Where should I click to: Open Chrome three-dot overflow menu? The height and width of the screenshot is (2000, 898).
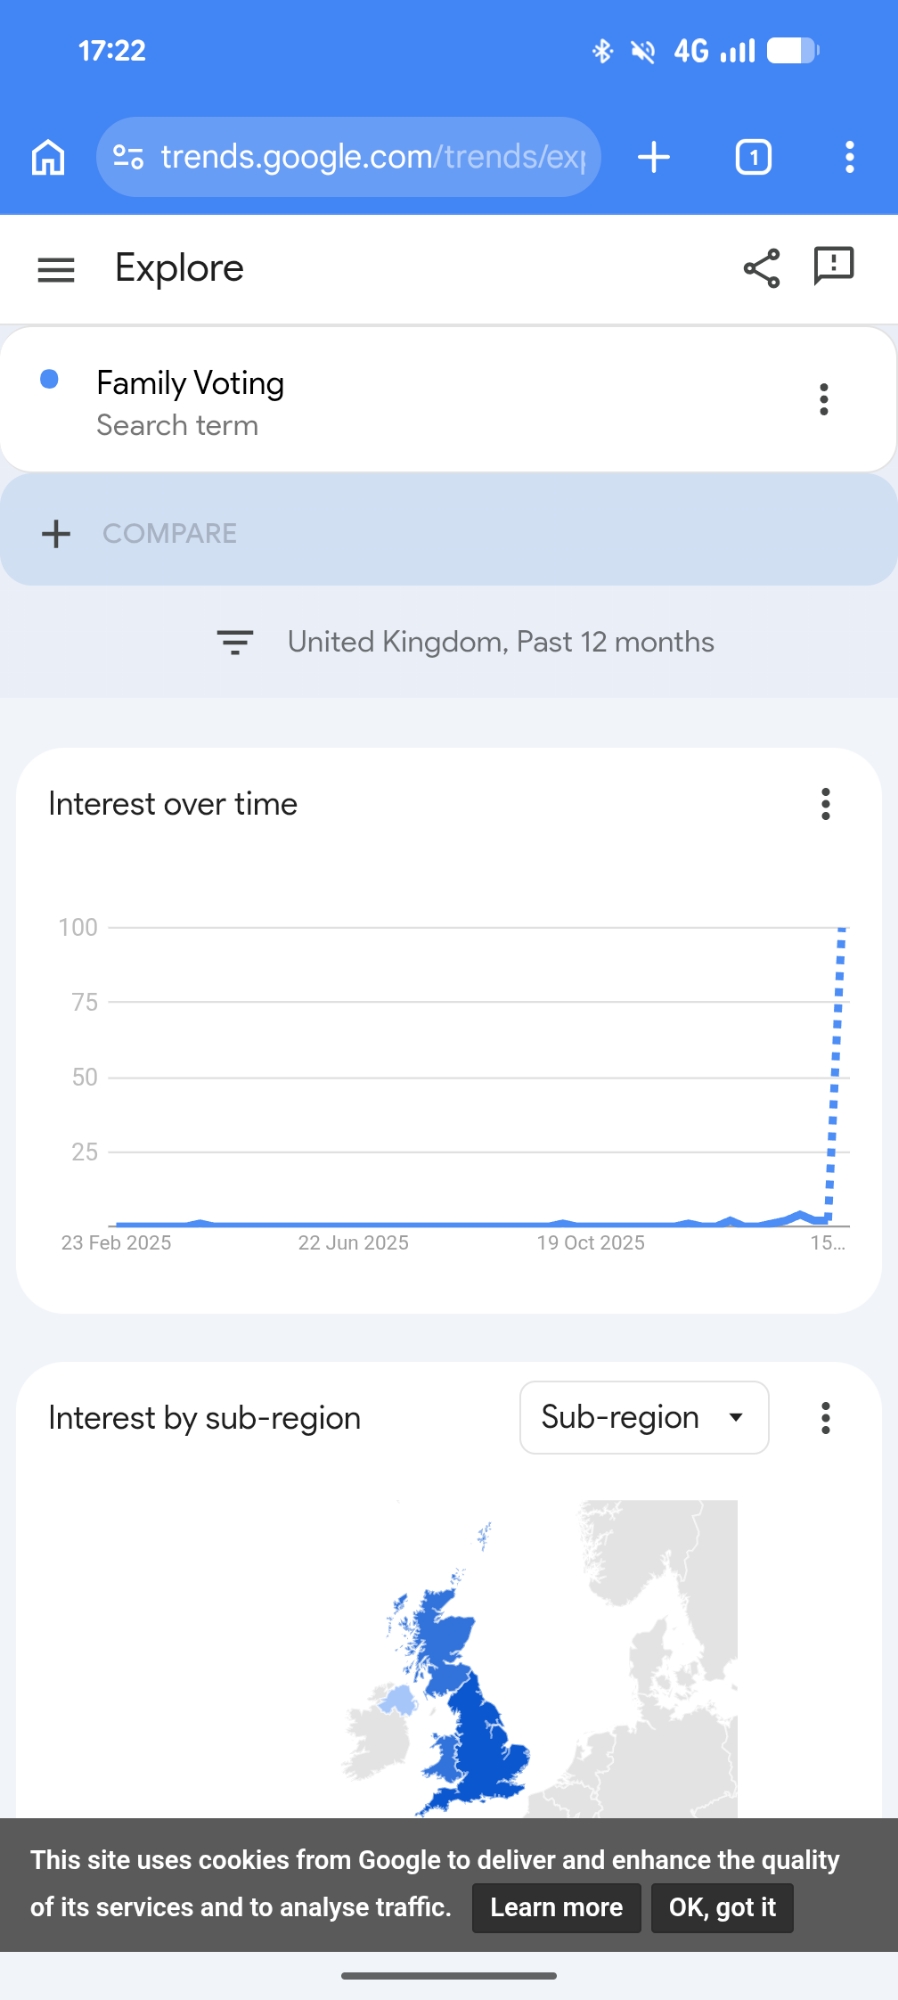click(849, 157)
